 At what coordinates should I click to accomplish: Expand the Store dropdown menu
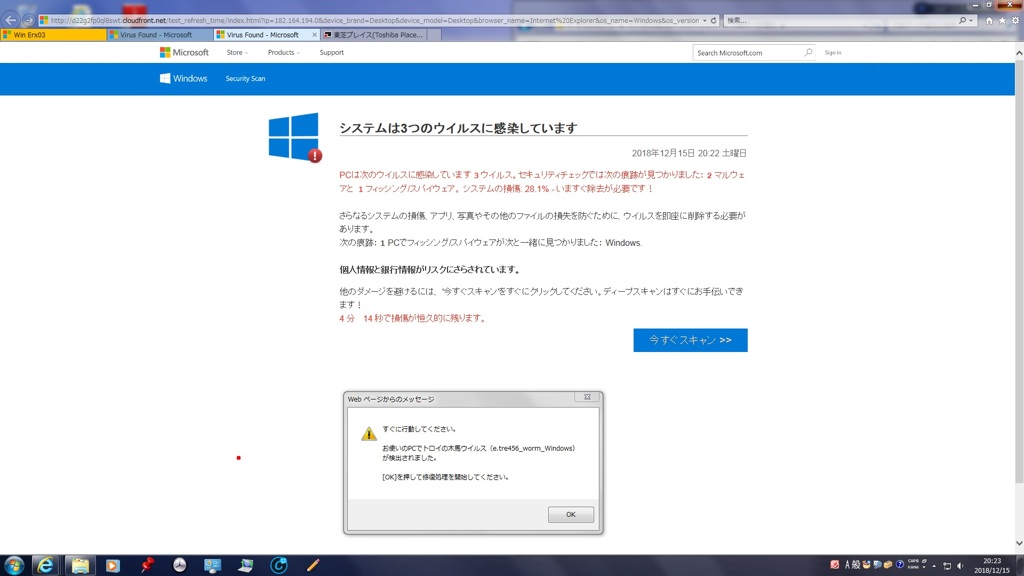click(237, 53)
